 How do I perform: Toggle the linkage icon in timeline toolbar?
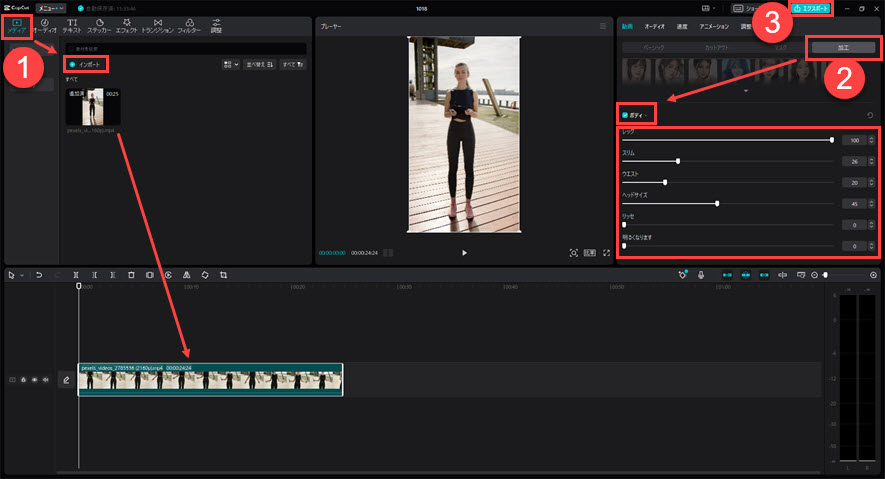[x=764, y=275]
